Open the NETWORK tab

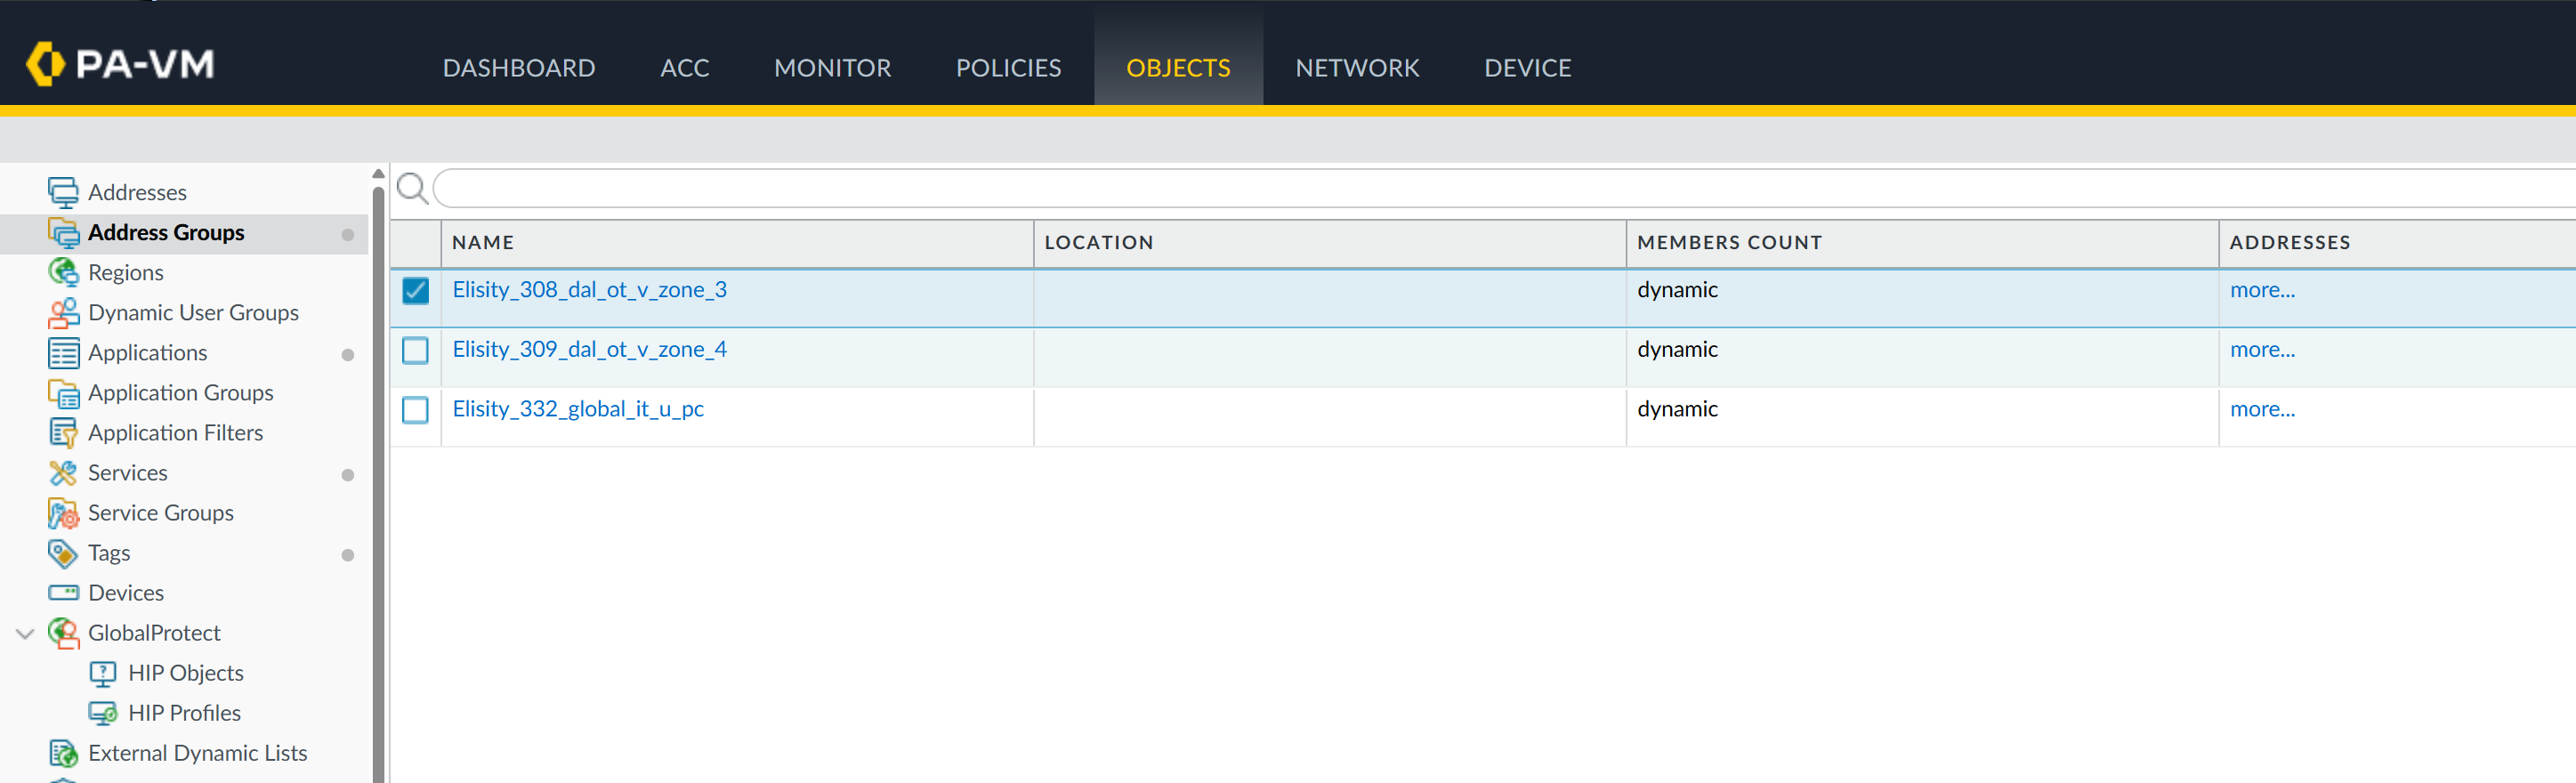[1357, 67]
